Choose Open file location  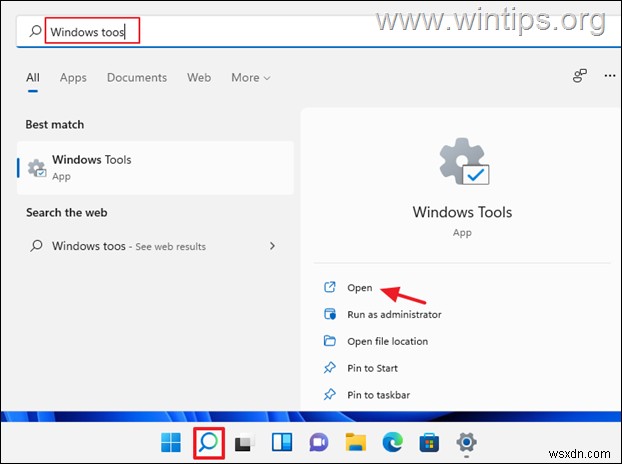tap(388, 341)
